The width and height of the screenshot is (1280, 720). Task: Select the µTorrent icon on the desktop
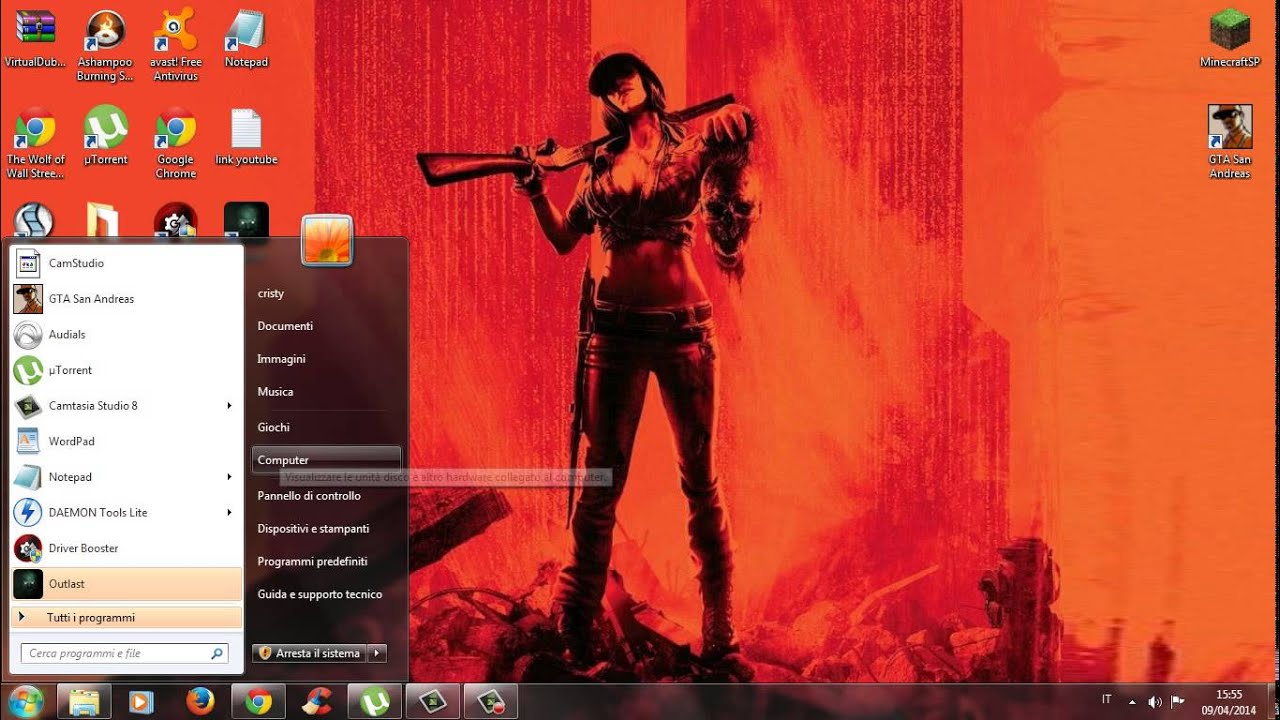tap(105, 135)
